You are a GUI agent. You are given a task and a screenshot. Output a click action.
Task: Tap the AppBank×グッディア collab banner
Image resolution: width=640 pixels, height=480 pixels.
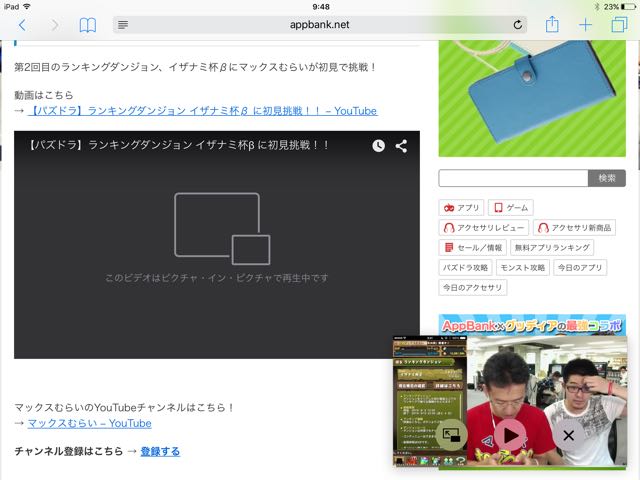532,325
